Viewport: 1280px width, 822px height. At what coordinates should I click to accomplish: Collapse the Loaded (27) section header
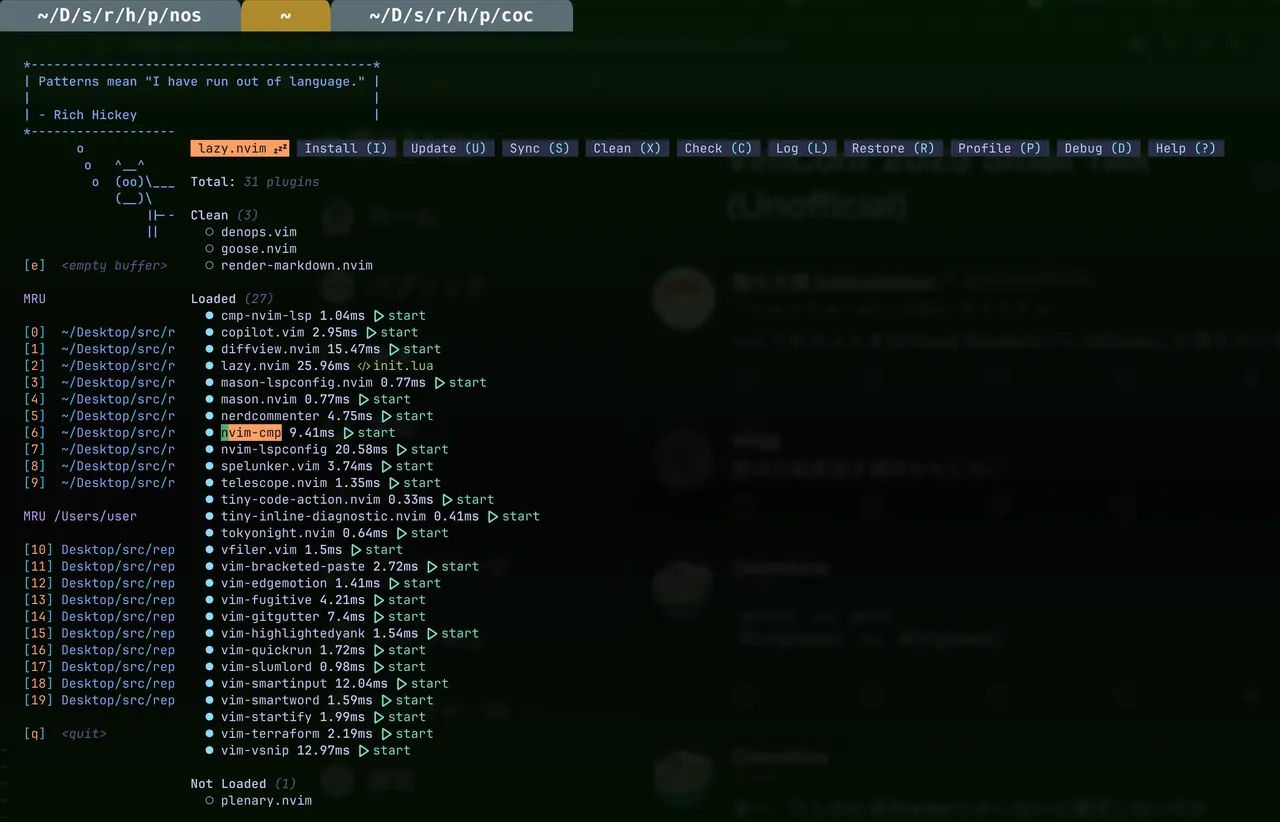point(213,299)
